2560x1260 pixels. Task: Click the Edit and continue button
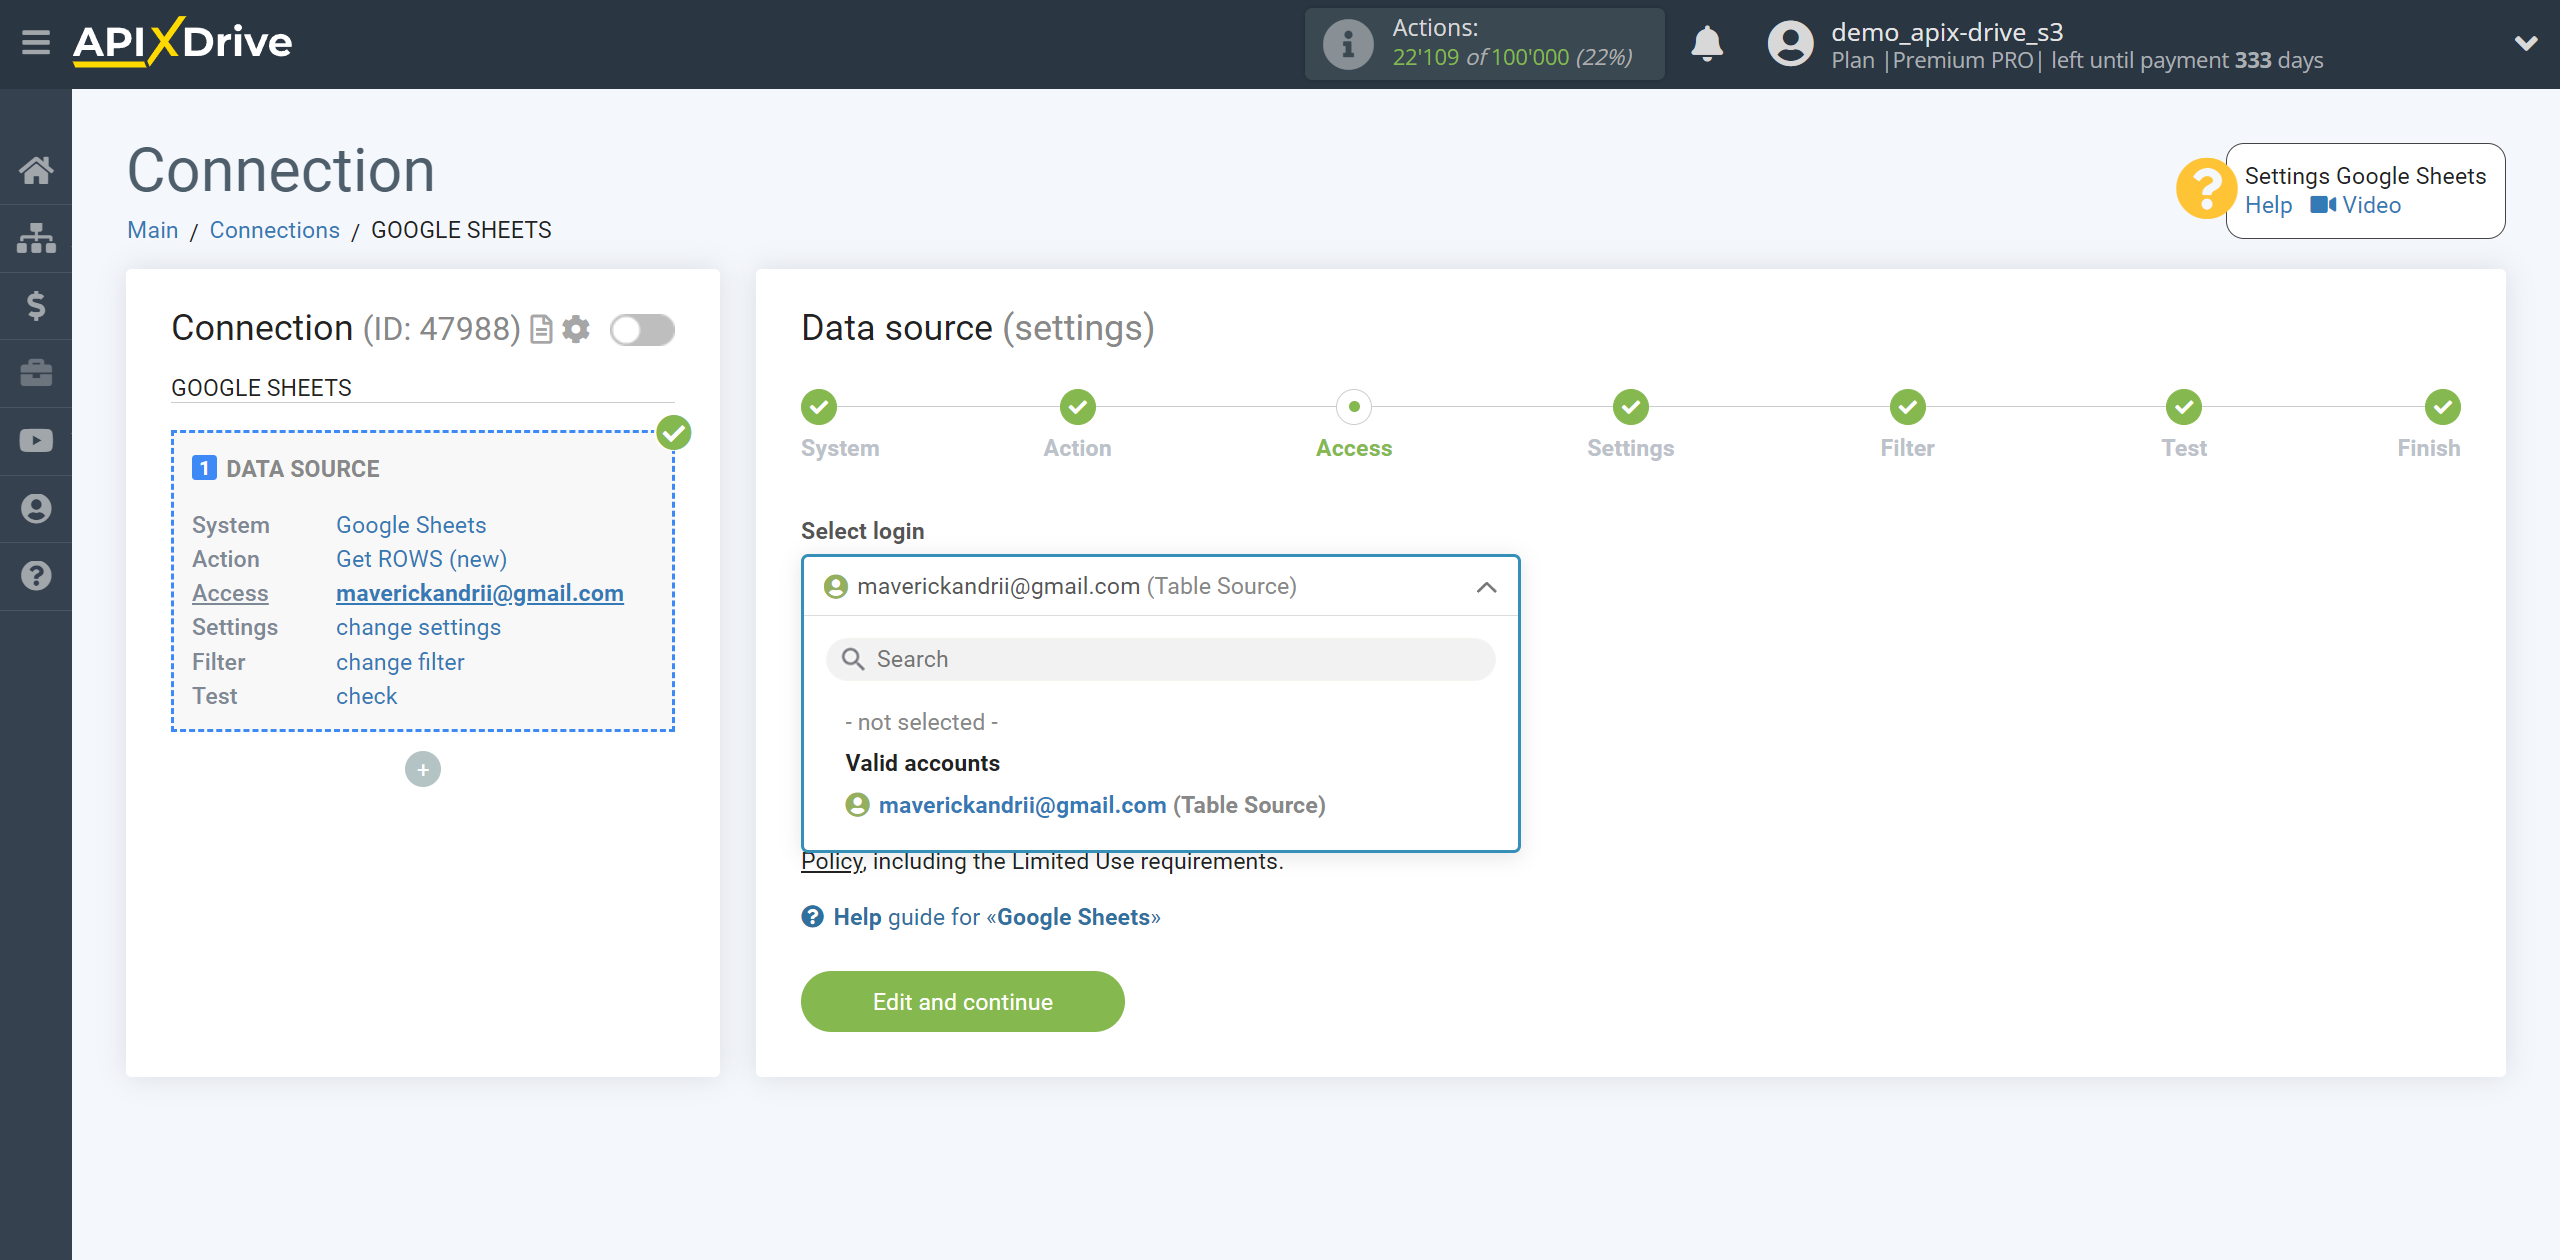point(963,1000)
